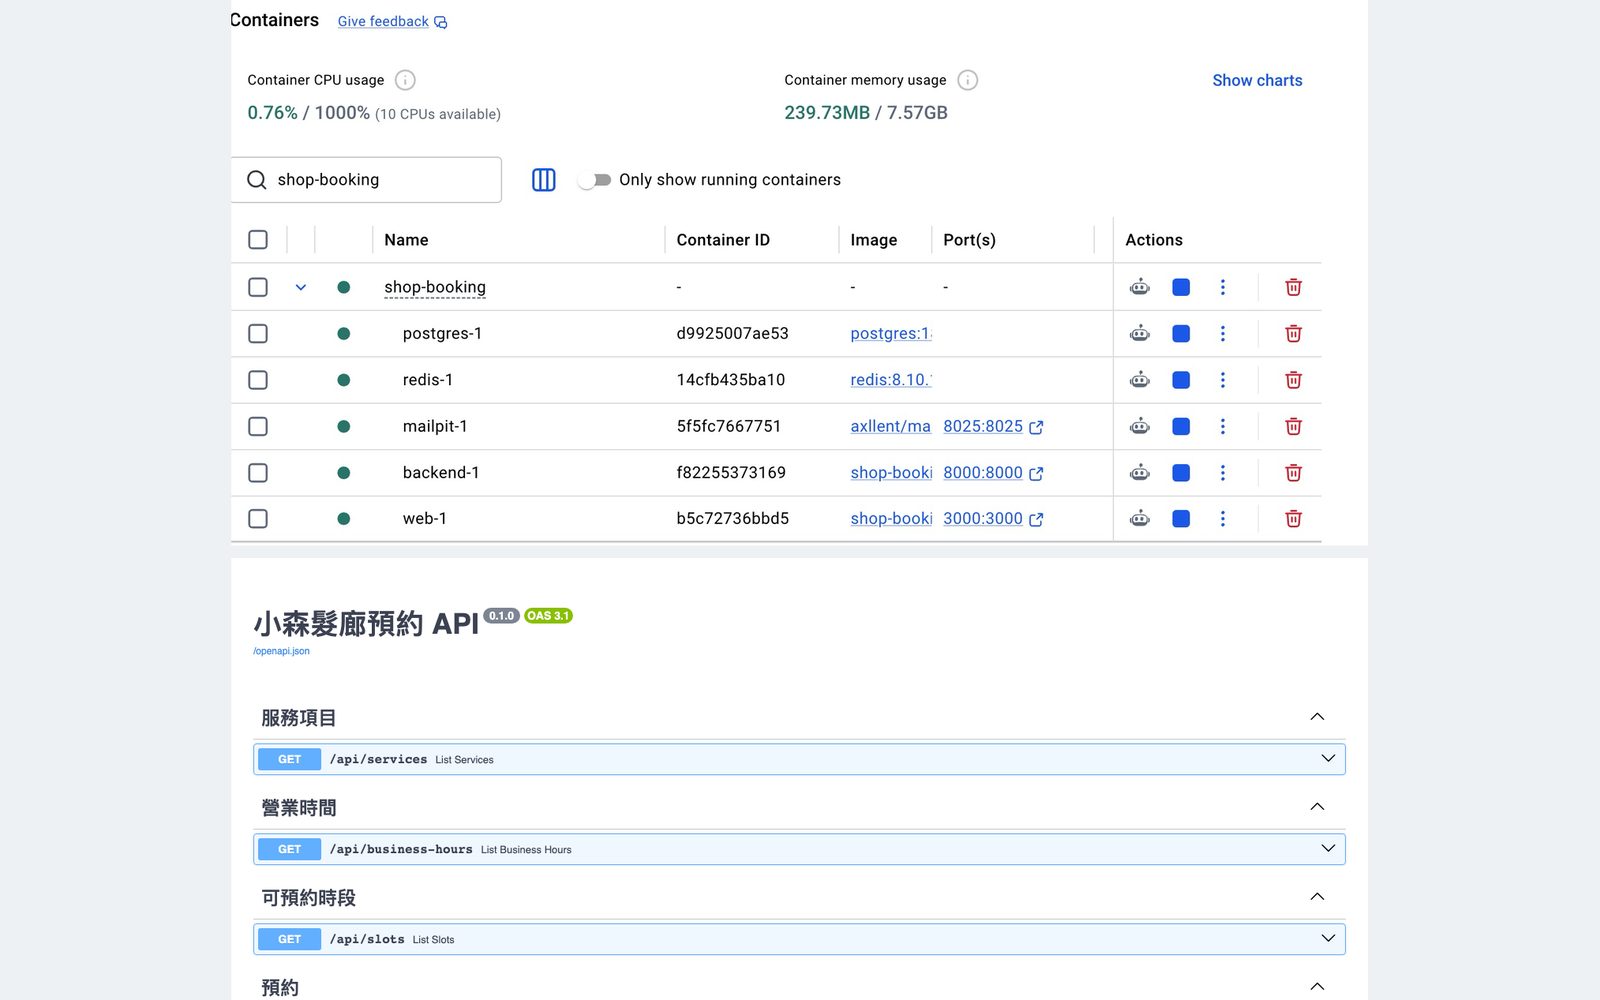Screen dimensions: 1600x1000
Task: Open more actions menu for web-1
Action: pos(1222,519)
